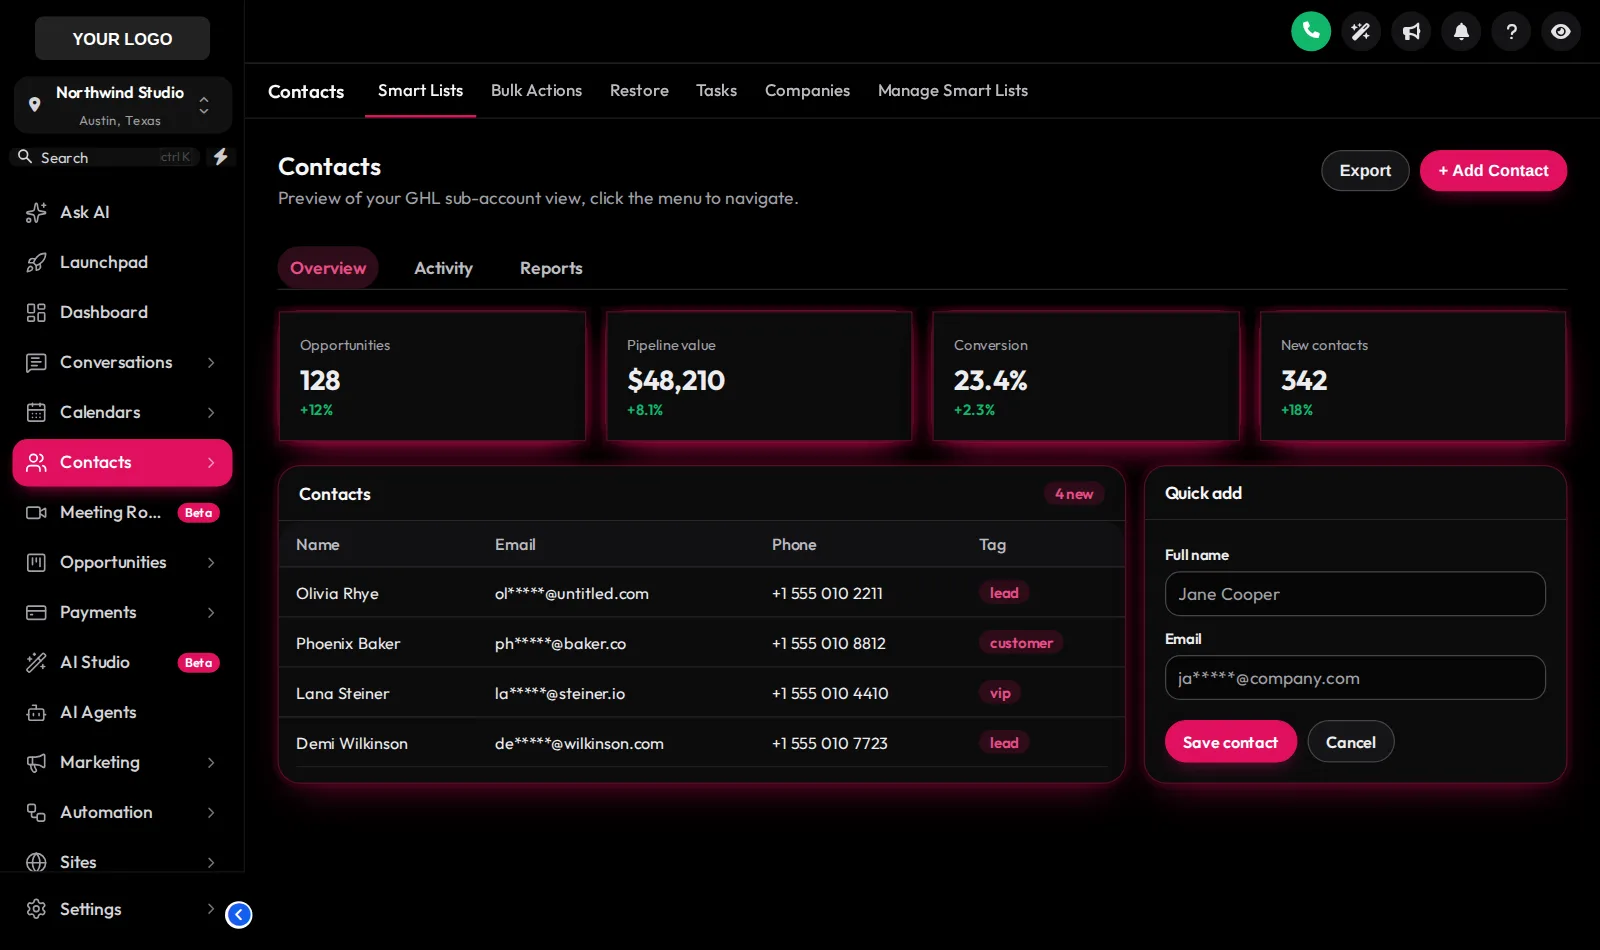Switch to the Smart Lists tab

[420, 90]
